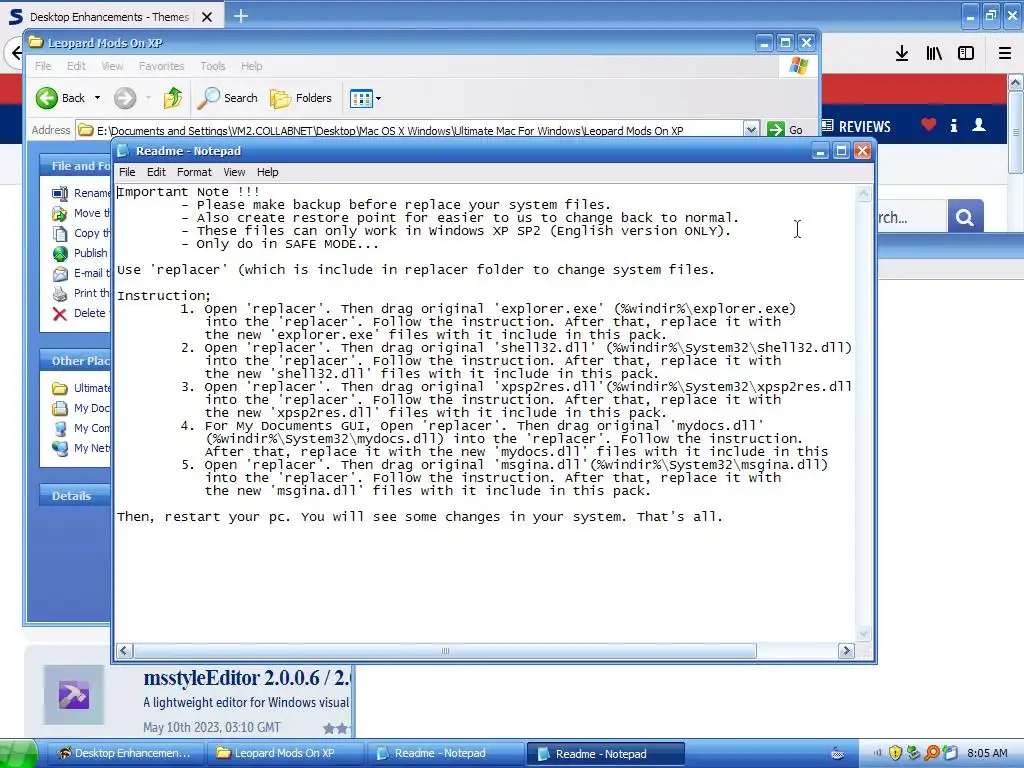Click the browser page scrollbar up arrow
Image resolution: width=1024 pixels, height=768 pixels.
(1016, 83)
